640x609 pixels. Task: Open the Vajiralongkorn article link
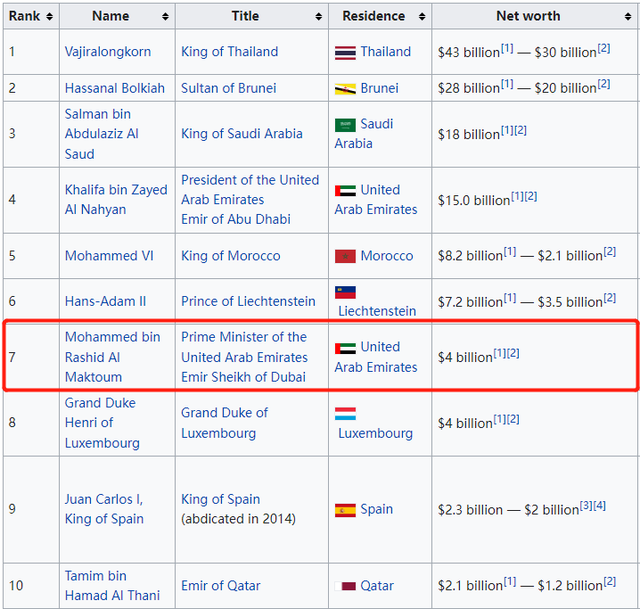[109, 52]
